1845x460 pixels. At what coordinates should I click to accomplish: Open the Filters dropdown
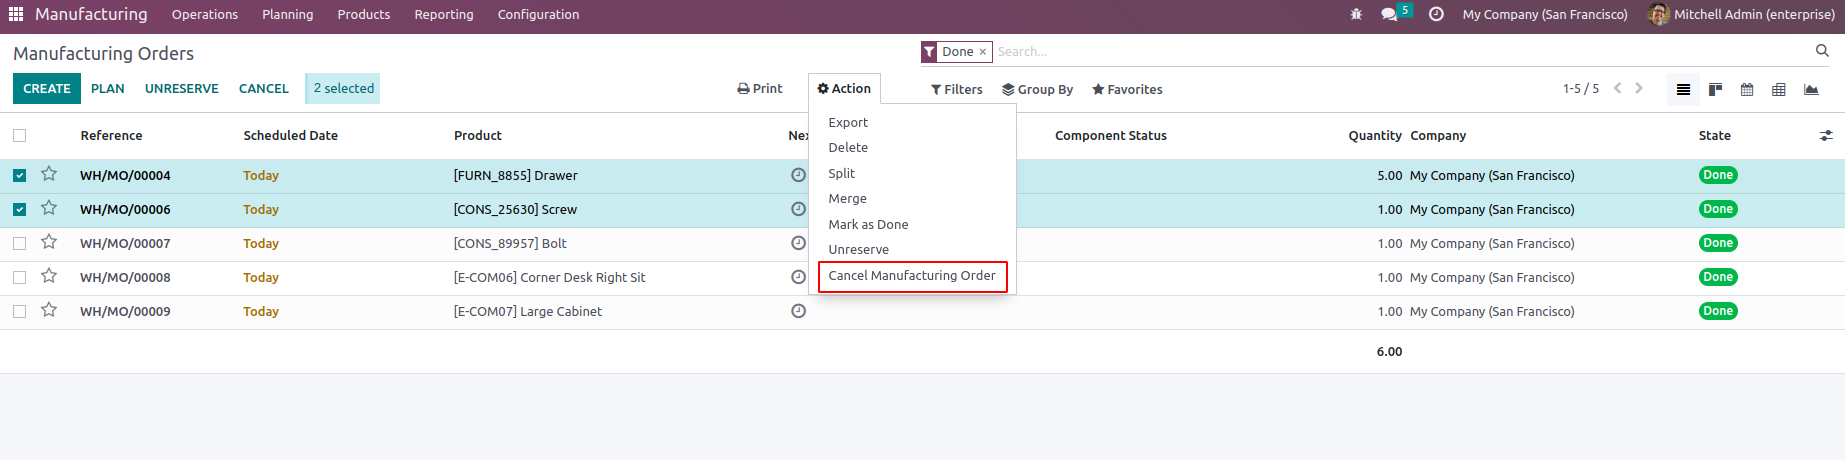[x=957, y=90]
